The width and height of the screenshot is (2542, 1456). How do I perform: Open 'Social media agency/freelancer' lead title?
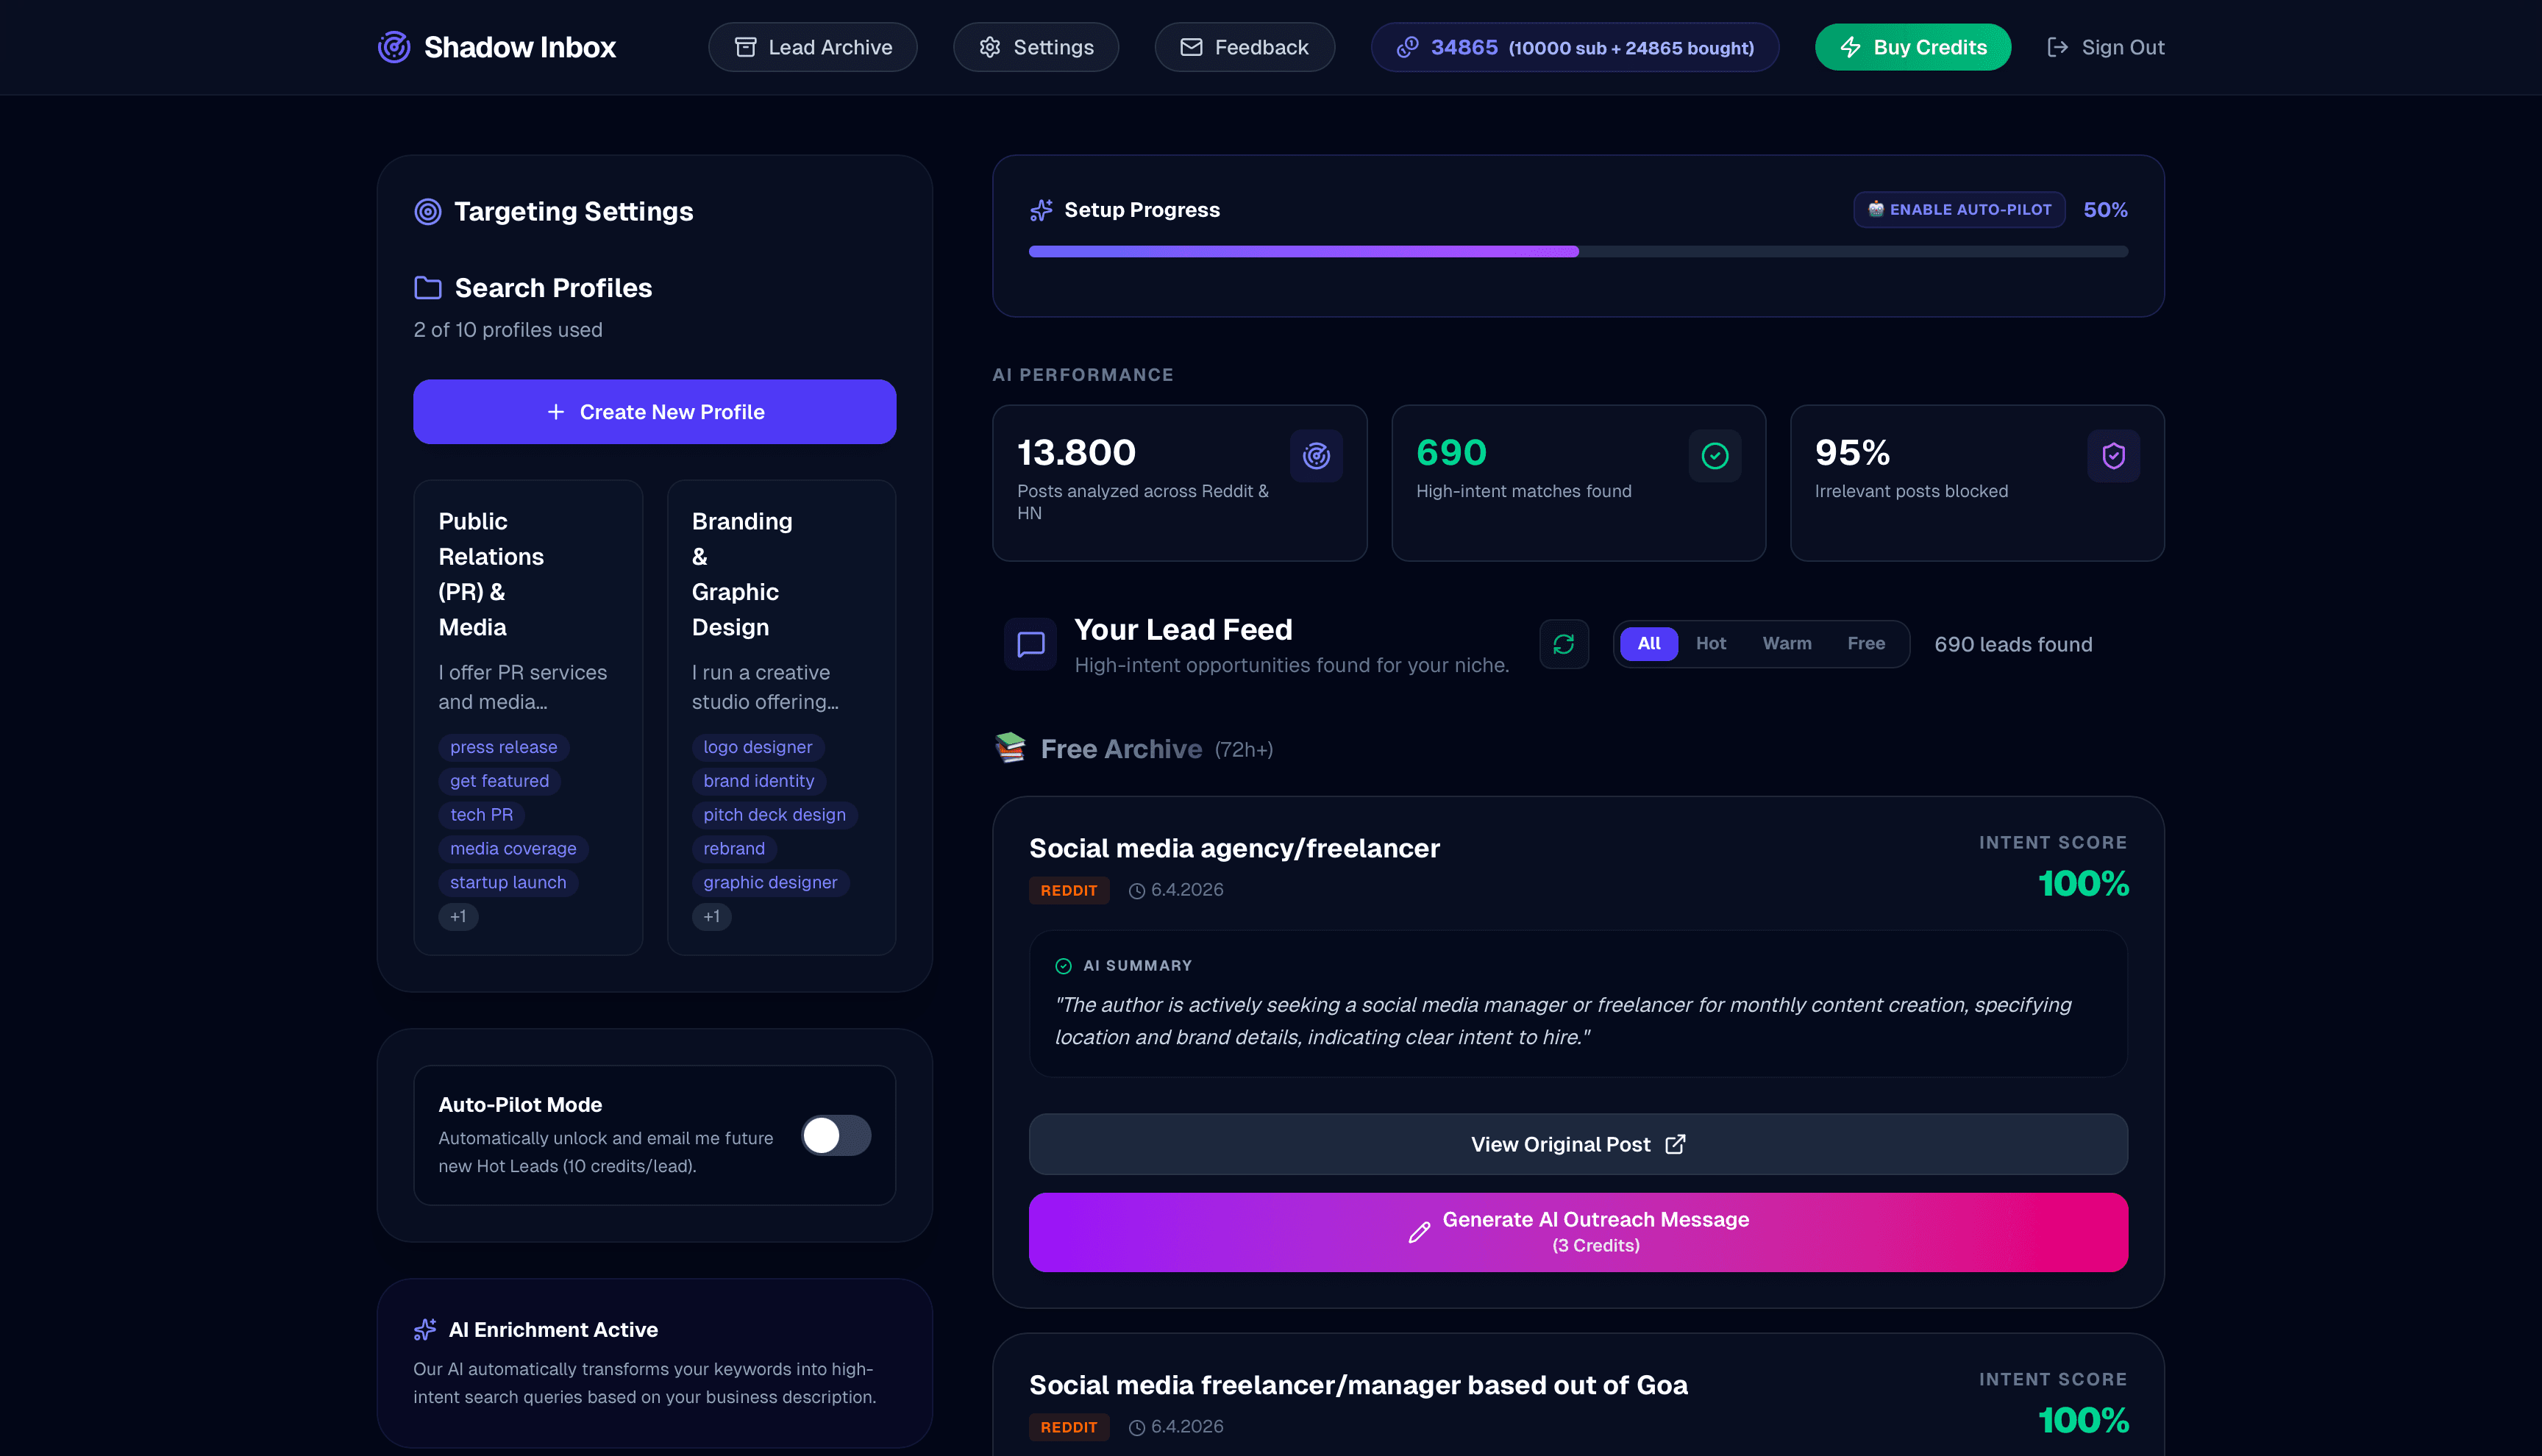[1235, 849]
